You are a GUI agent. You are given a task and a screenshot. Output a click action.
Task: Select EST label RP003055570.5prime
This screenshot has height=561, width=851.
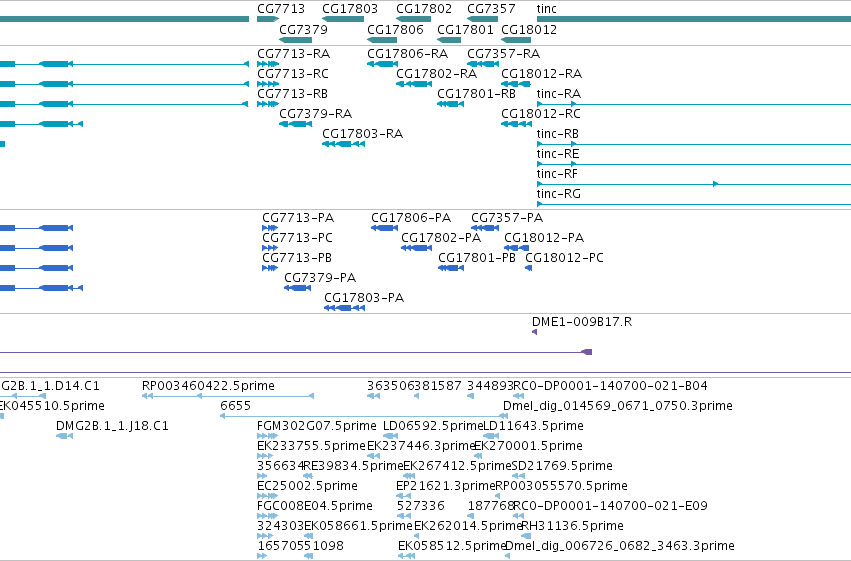562,486
